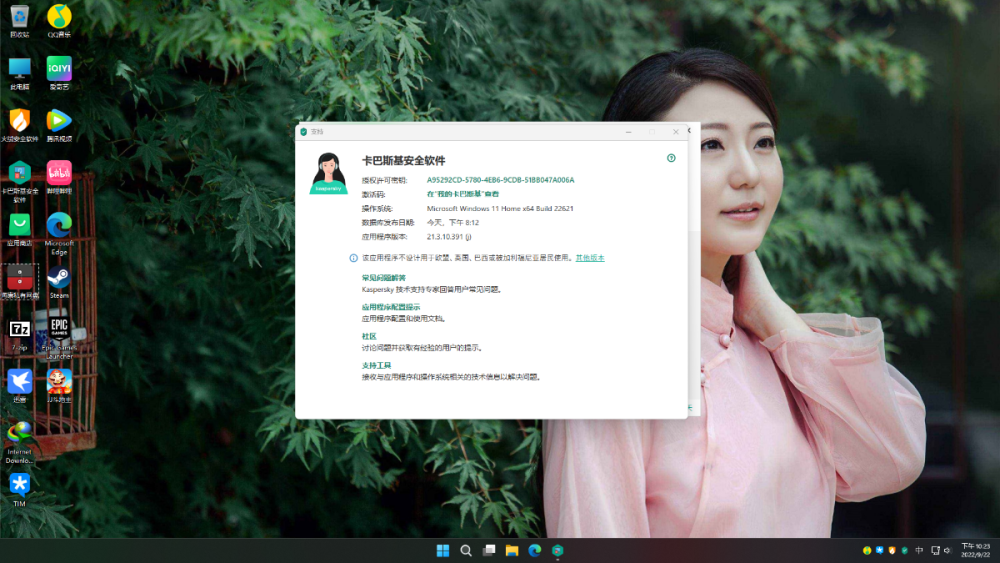The width and height of the screenshot is (1000, 563).
Task: Click the volume speaker icon in the system tray
Action: [x=947, y=550]
